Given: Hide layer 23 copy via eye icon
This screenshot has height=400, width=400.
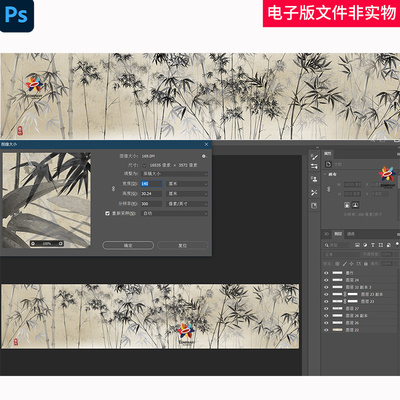Looking at the screenshot, I should click(326, 294).
